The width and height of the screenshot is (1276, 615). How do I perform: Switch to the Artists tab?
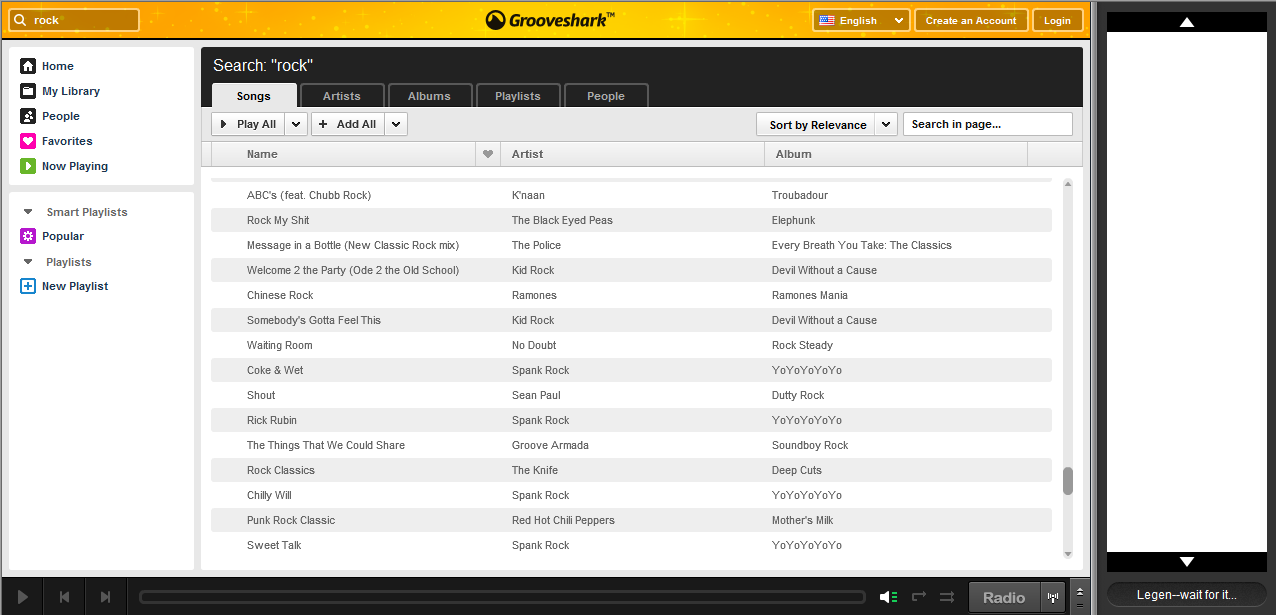342,96
